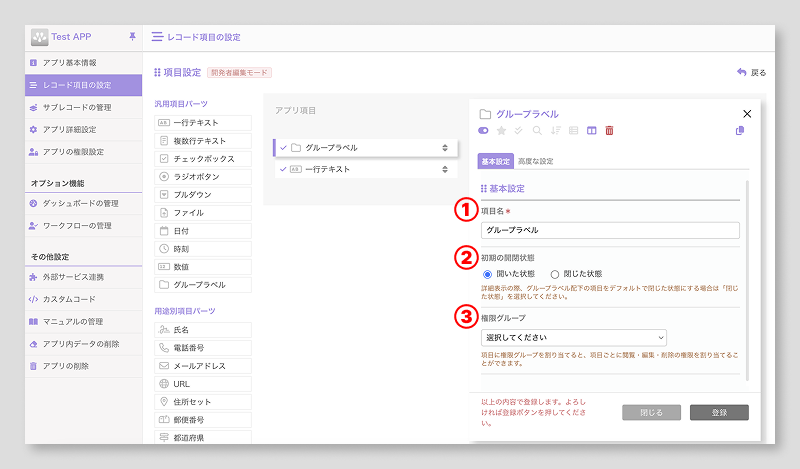Viewport: 800px width, 469px height.
Task: Open 外部サービス連携 in the sidebar
Action: (x=84, y=277)
